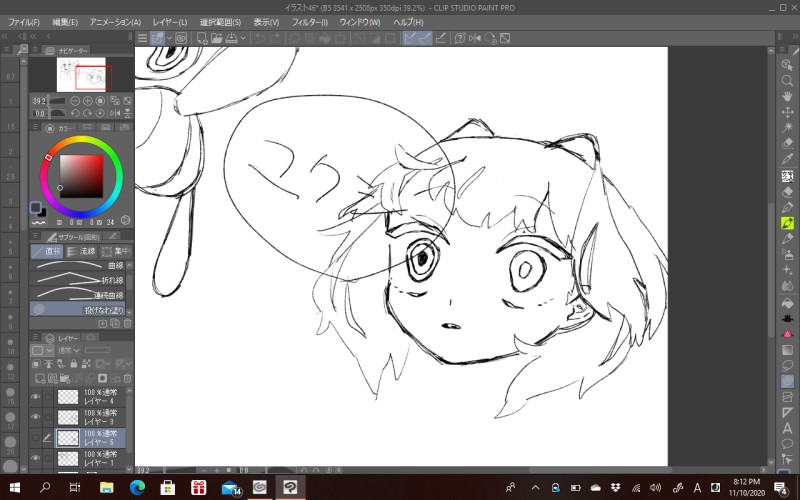Viewport: 800px width, 500px height.
Task: Click New layer folder icon in Layer panel
Action: click(x=65, y=378)
